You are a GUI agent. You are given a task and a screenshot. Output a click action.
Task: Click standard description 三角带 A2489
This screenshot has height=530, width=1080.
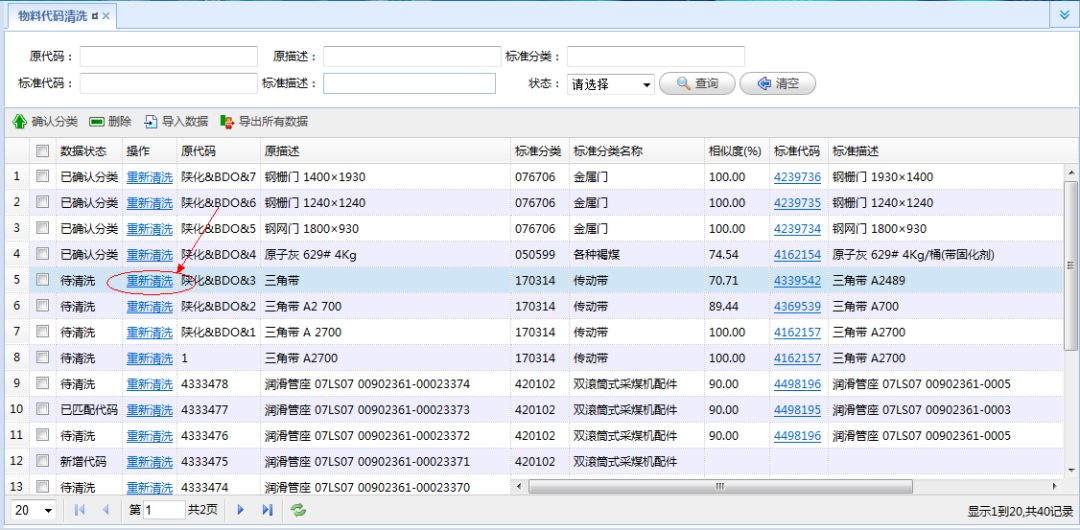869,281
